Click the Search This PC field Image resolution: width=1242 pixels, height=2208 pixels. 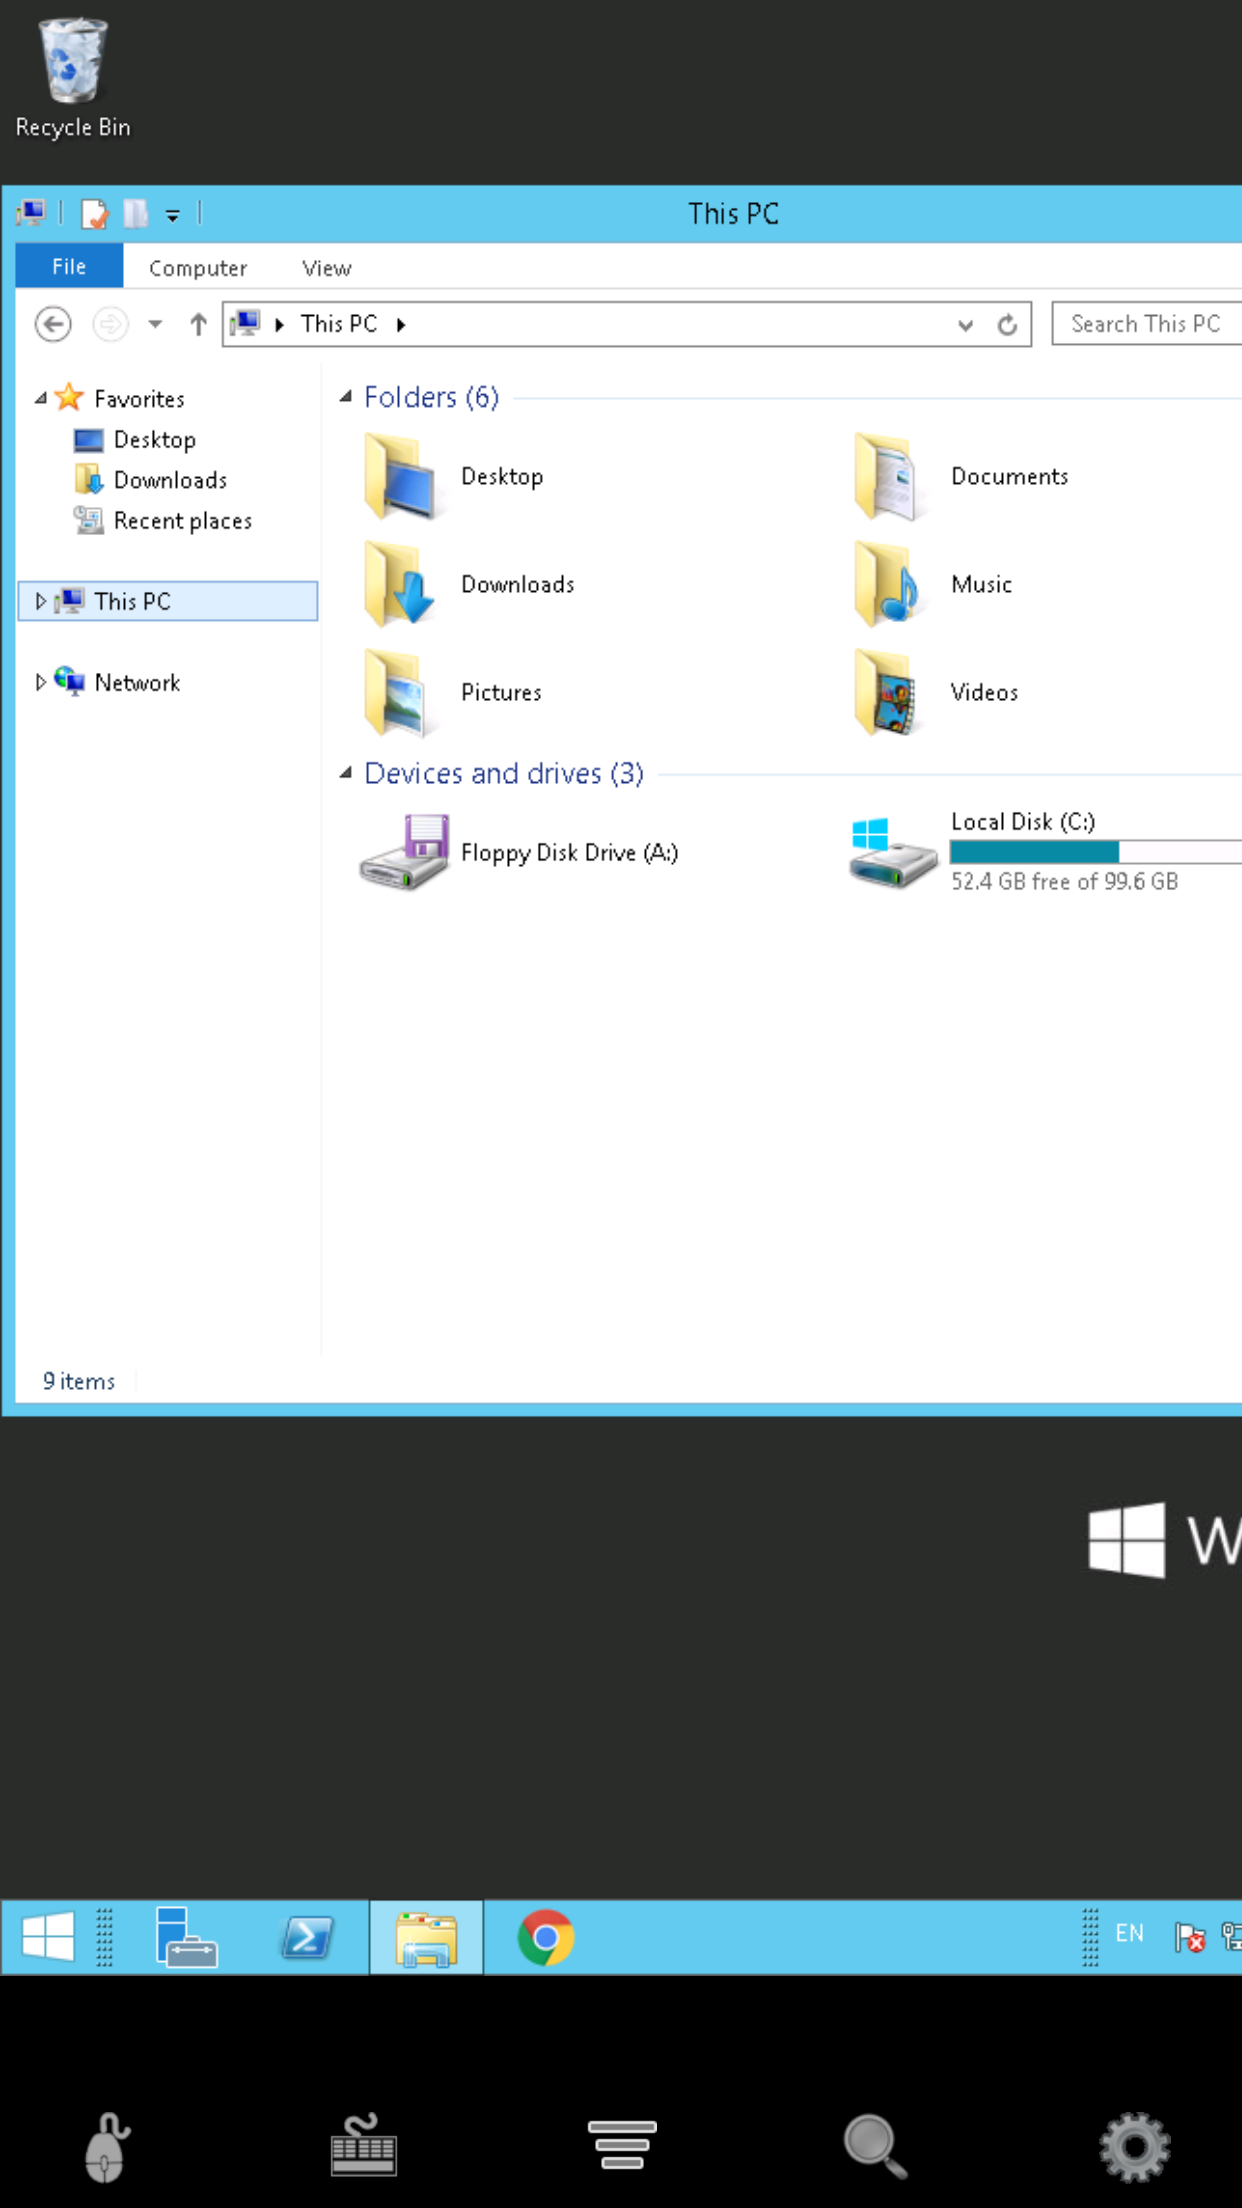pos(1147,324)
